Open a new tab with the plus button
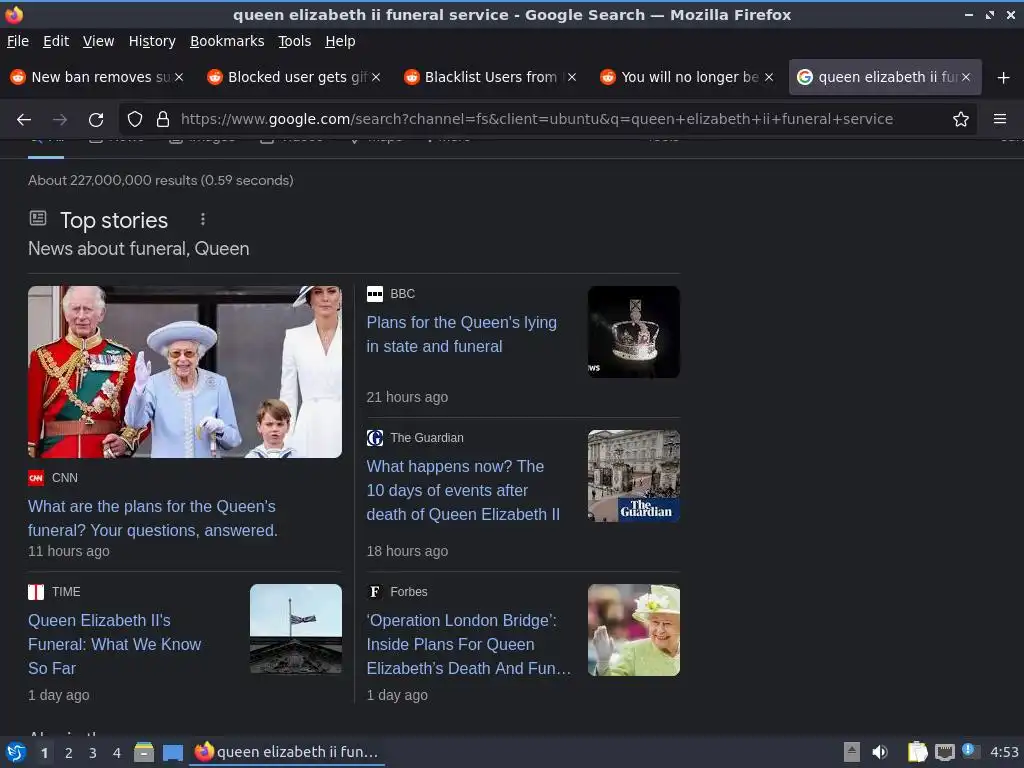The height and width of the screenshot is (768, 1024). (1004, 78)
